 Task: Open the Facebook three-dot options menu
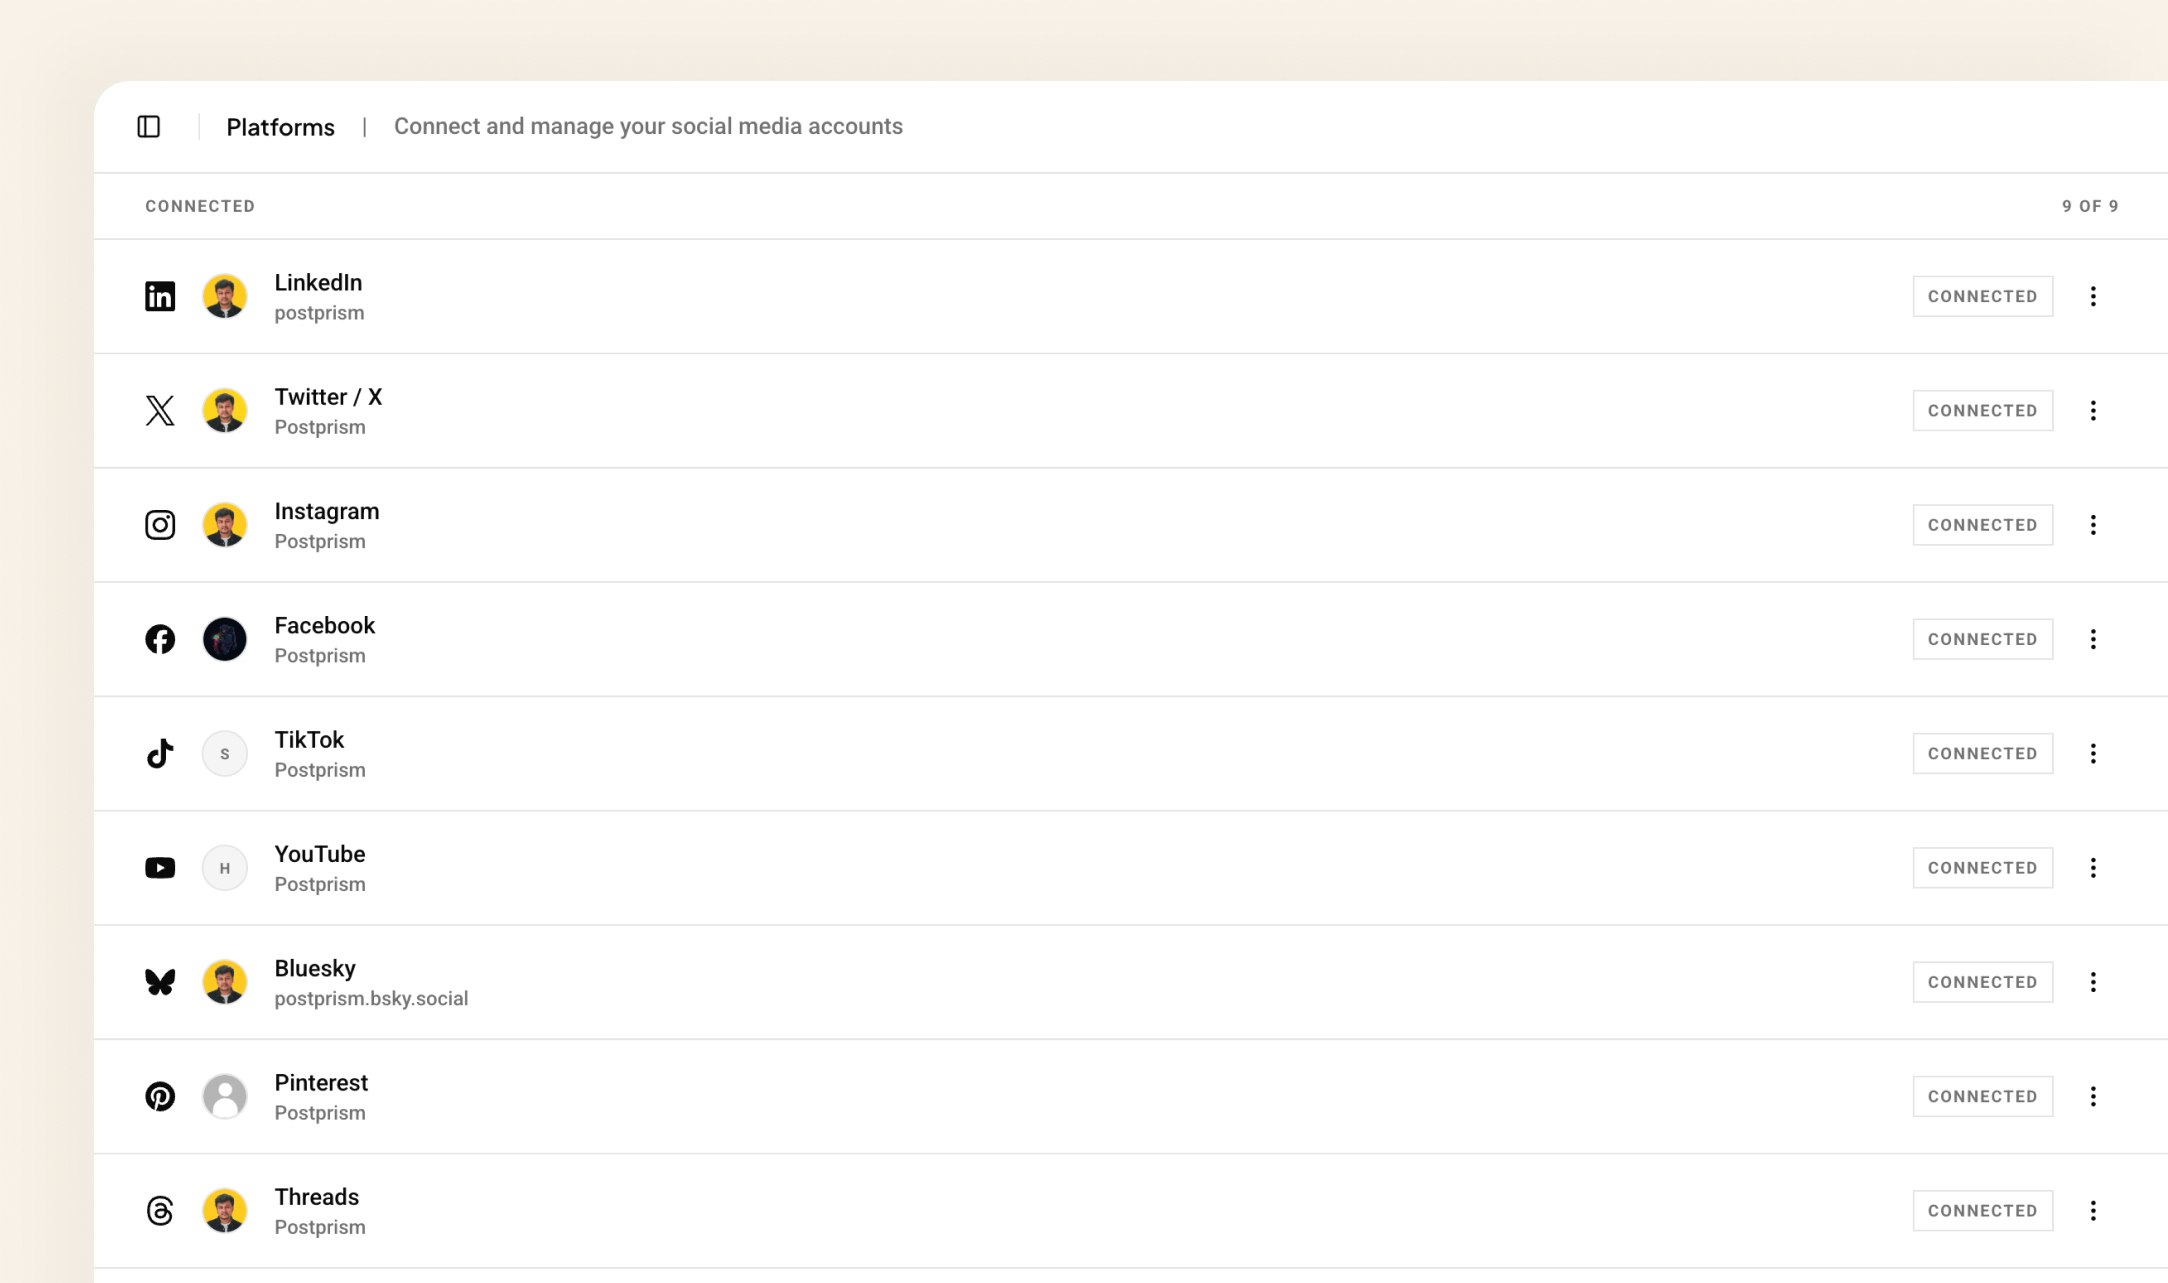pyautogui.click(x=2093, y=639)
